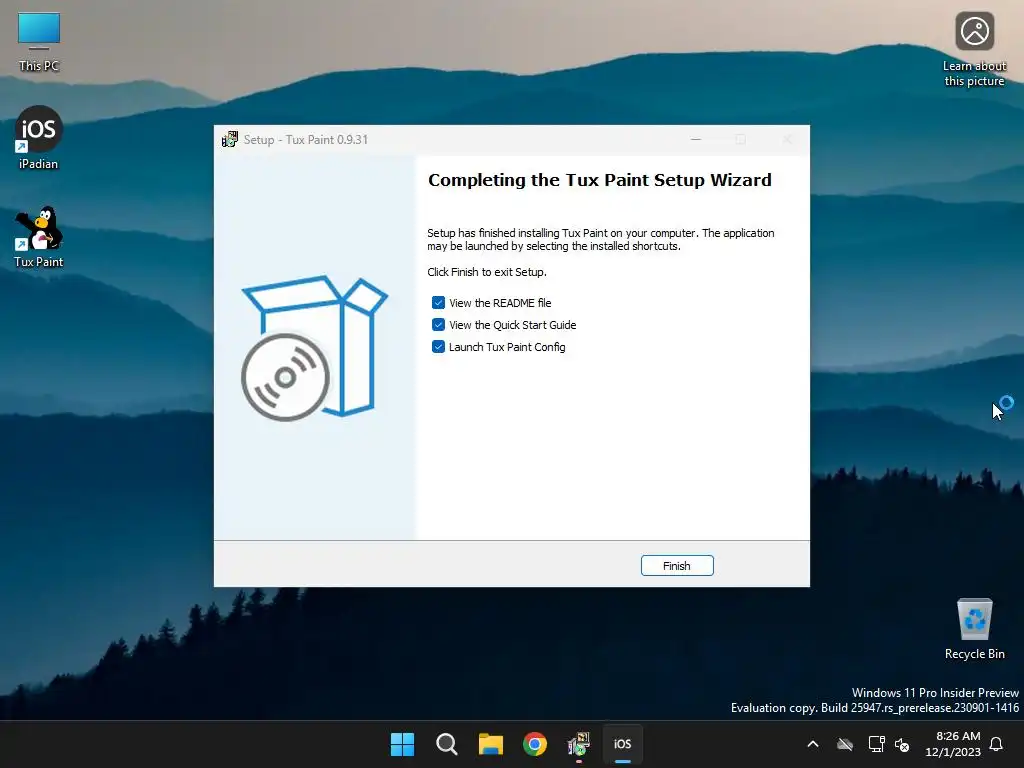The image size is (1024, 768).
Task: Open clock and date 8:26 AM
Action: coord(953,744)
